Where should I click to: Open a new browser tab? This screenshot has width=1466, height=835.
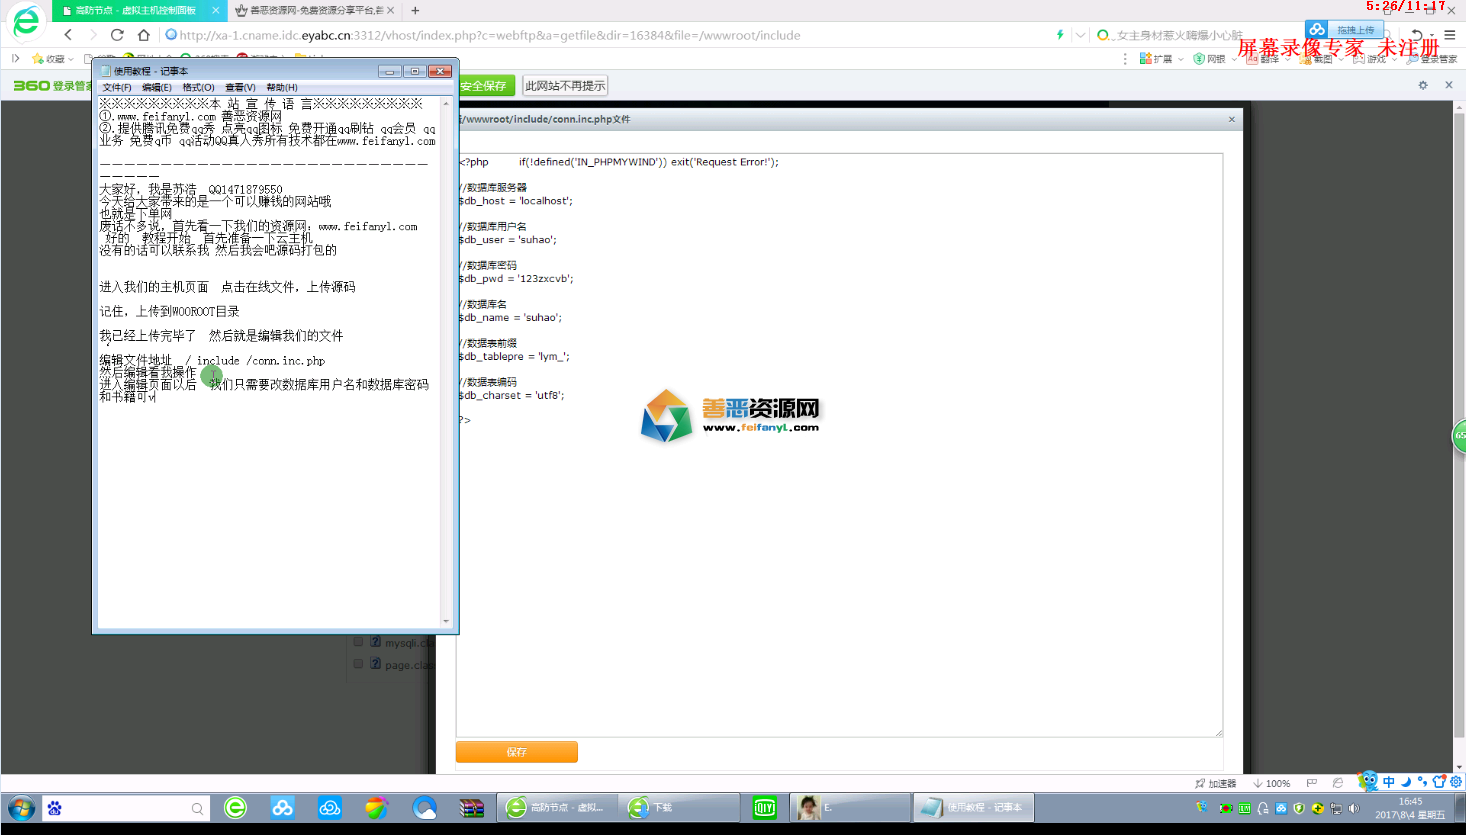click(415, 10)
